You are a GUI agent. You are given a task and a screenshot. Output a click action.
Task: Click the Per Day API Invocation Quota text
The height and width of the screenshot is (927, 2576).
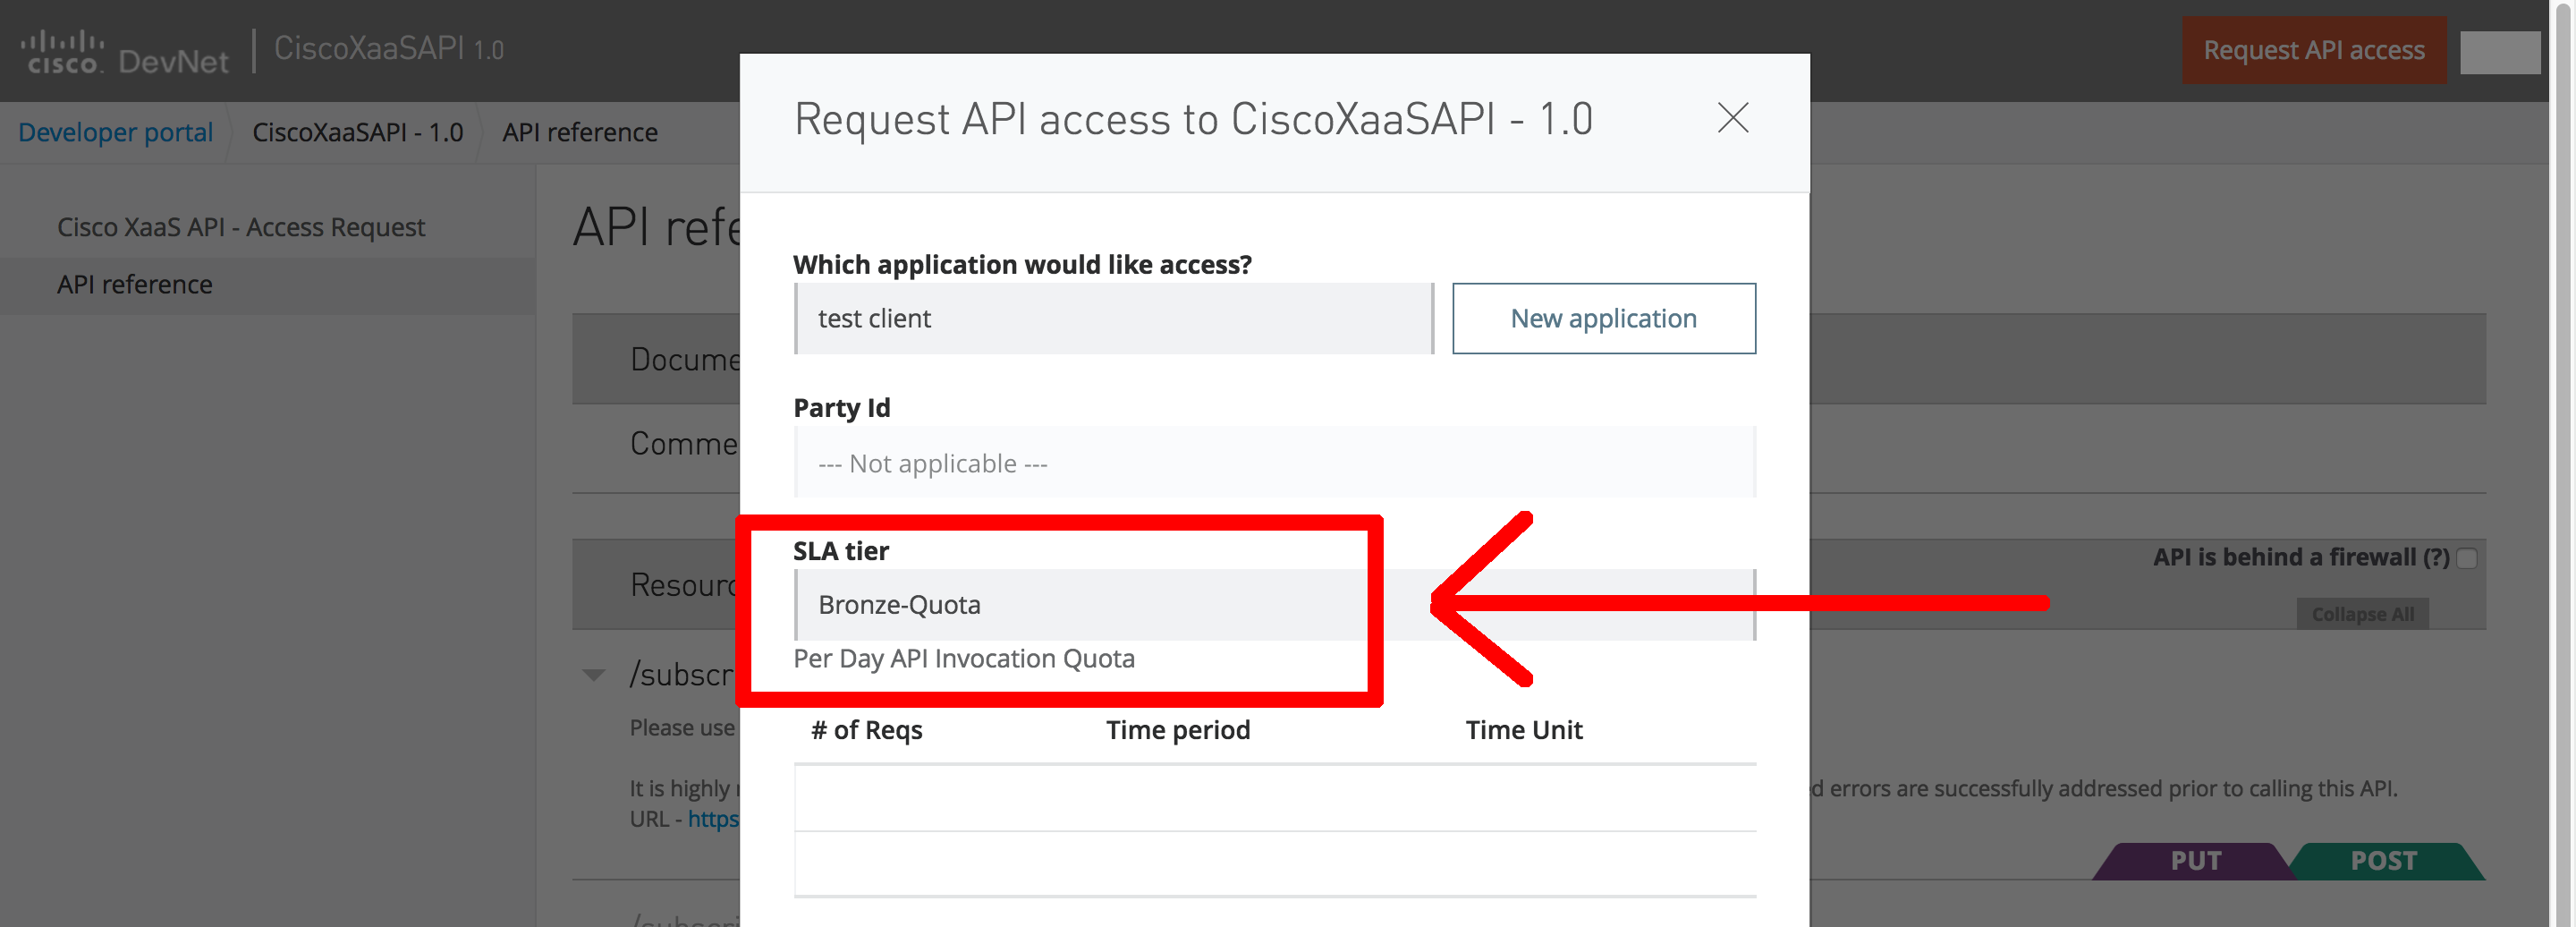[x=963, y=659]
